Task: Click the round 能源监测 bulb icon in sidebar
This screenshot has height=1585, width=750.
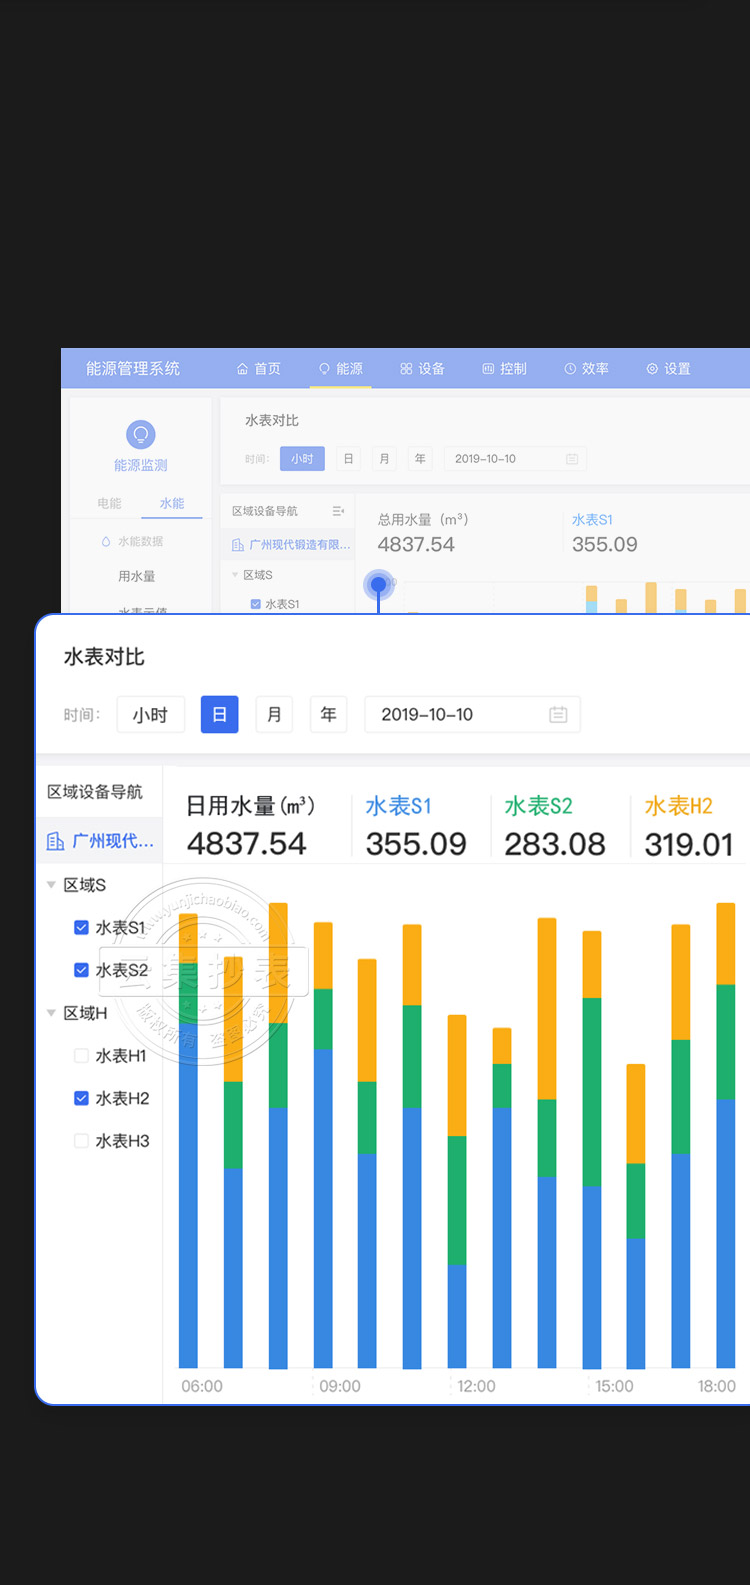Action: (141, 434)
